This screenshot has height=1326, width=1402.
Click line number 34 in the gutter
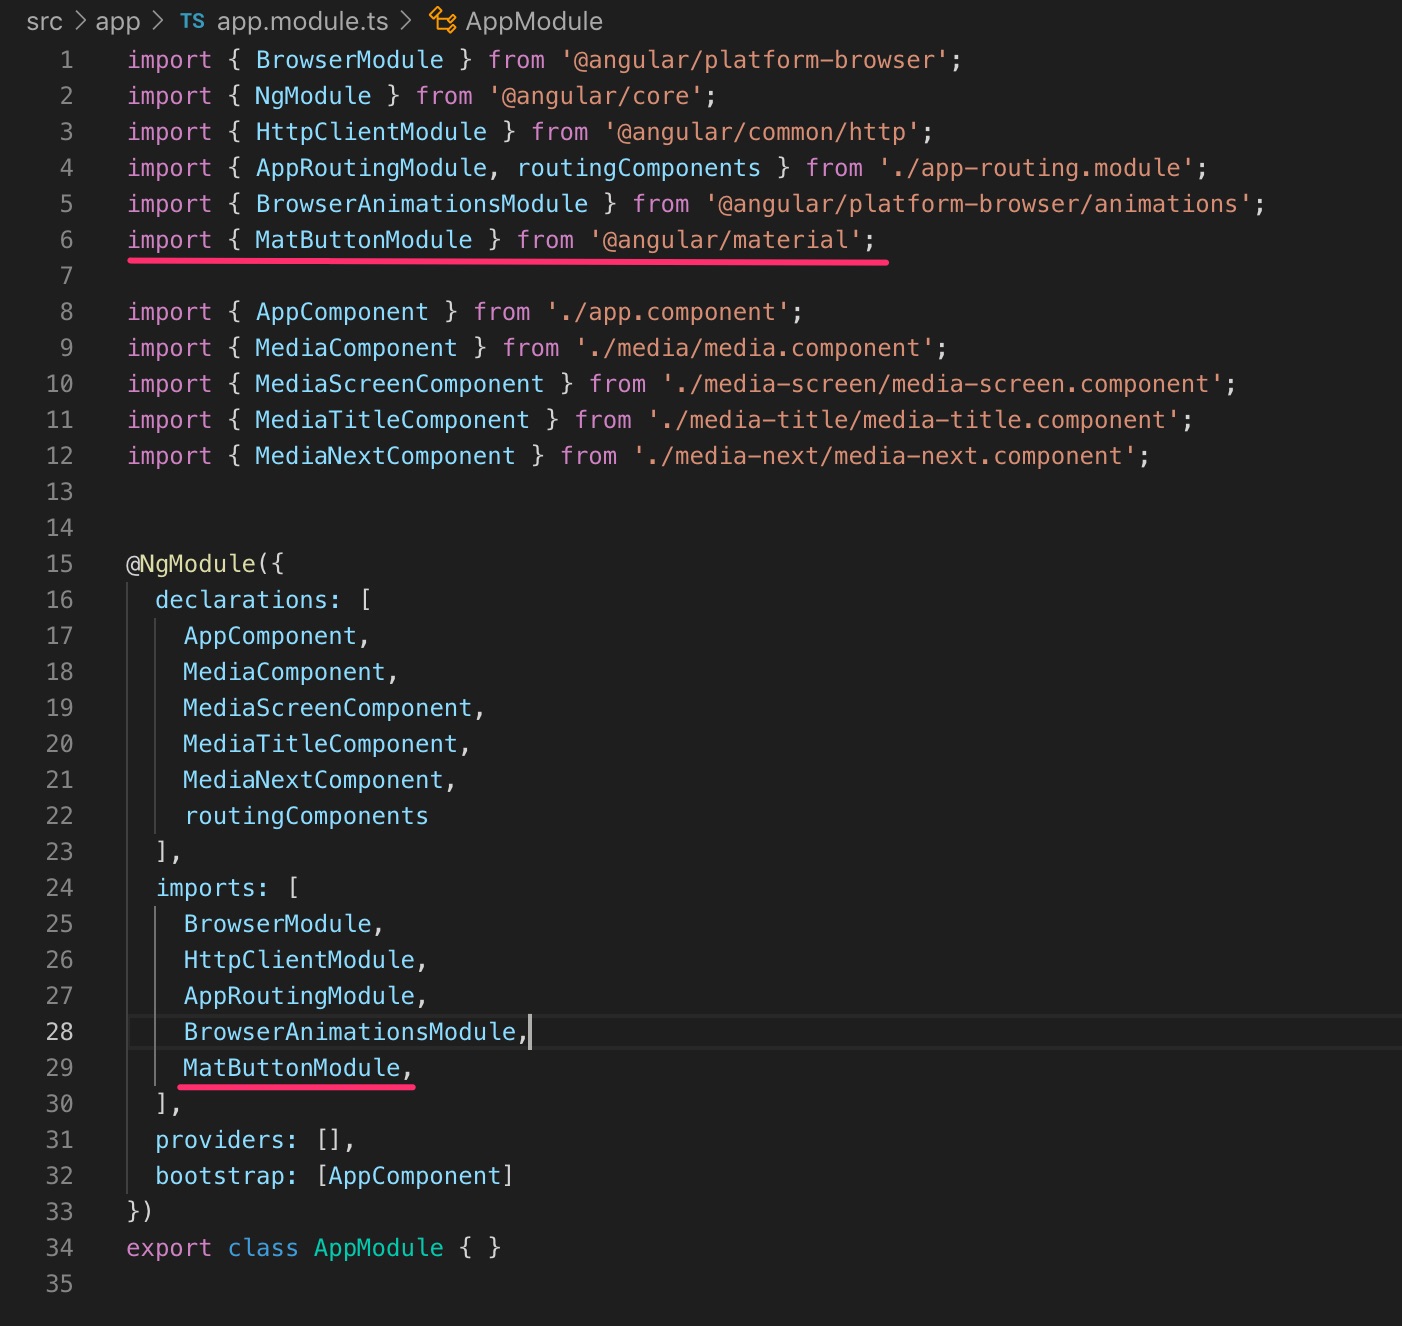coord(59,1247)
